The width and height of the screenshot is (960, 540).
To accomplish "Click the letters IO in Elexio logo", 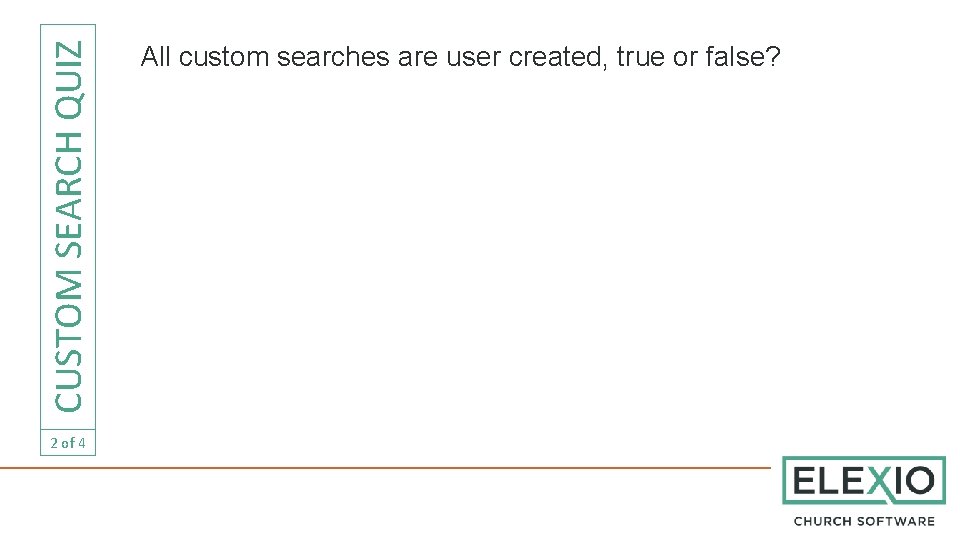I will tap(914, 481).
